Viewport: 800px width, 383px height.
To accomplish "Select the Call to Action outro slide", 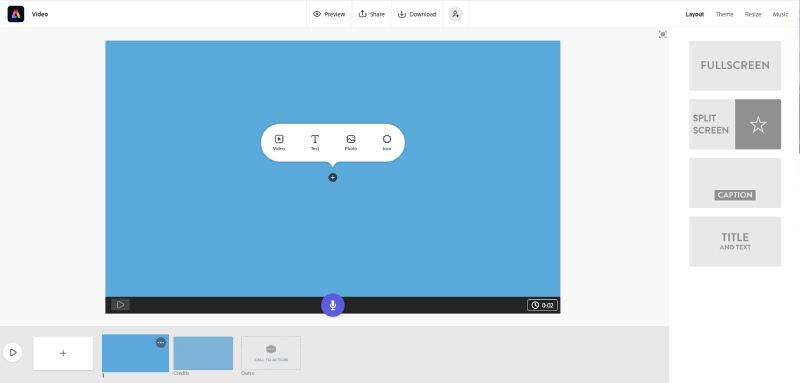I will pos(271,353).
